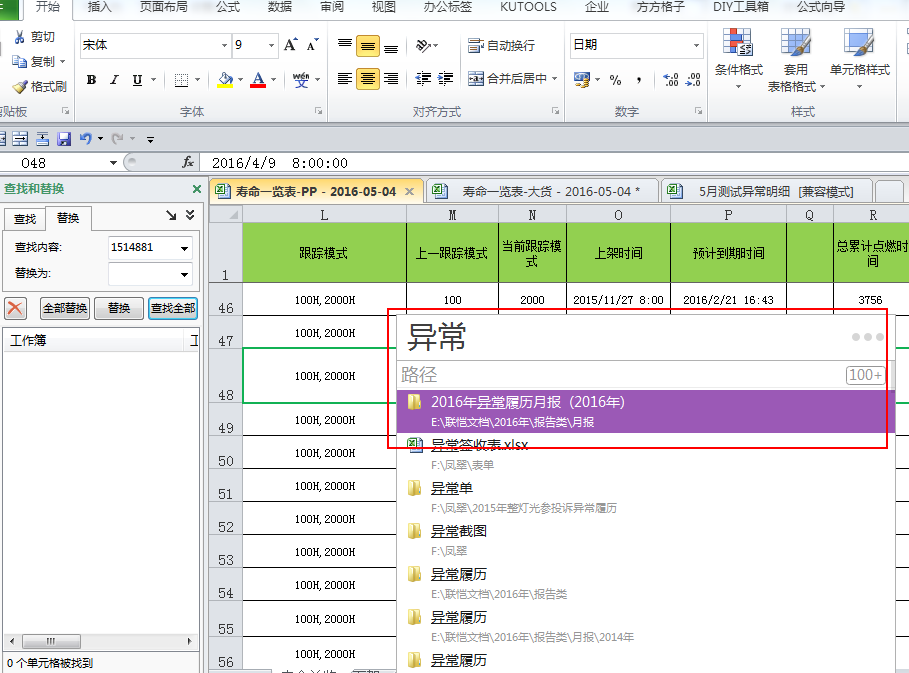The height and width of the screenshot is (673, 909).
Task: Click the red font color button
Action: pyautogui.click(x=258, y=80)
